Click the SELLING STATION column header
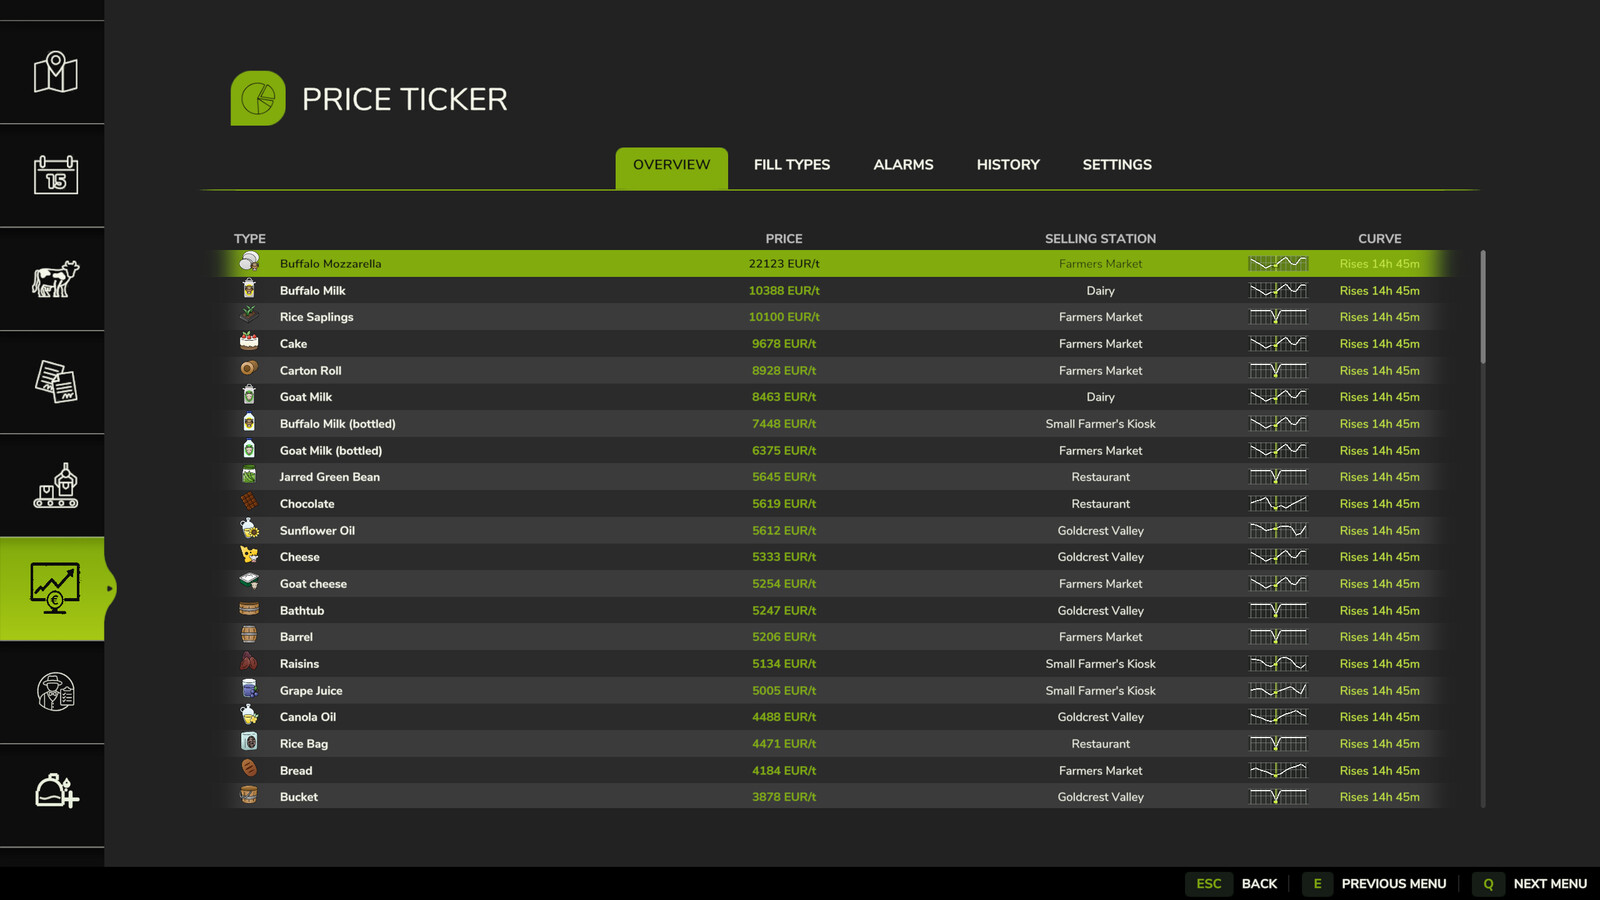Screen dimensions: 1600x900 [1100, 239]
